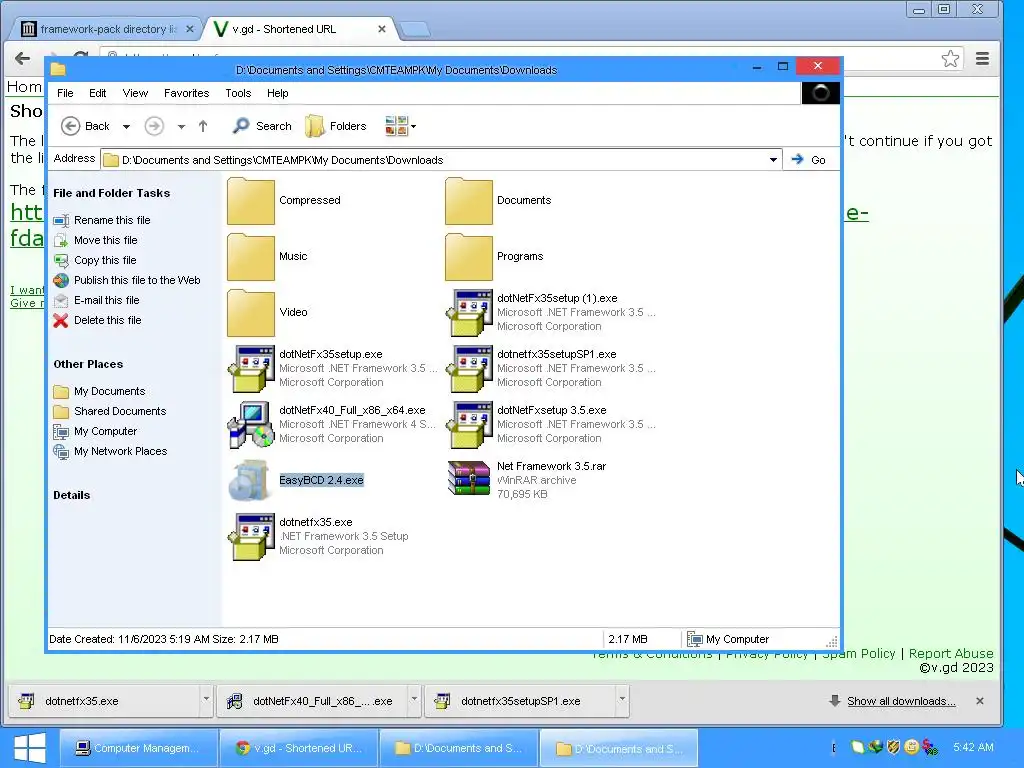Click Chrome back arrow button
Screen dimensions: 1024x768
pos(22,59)
